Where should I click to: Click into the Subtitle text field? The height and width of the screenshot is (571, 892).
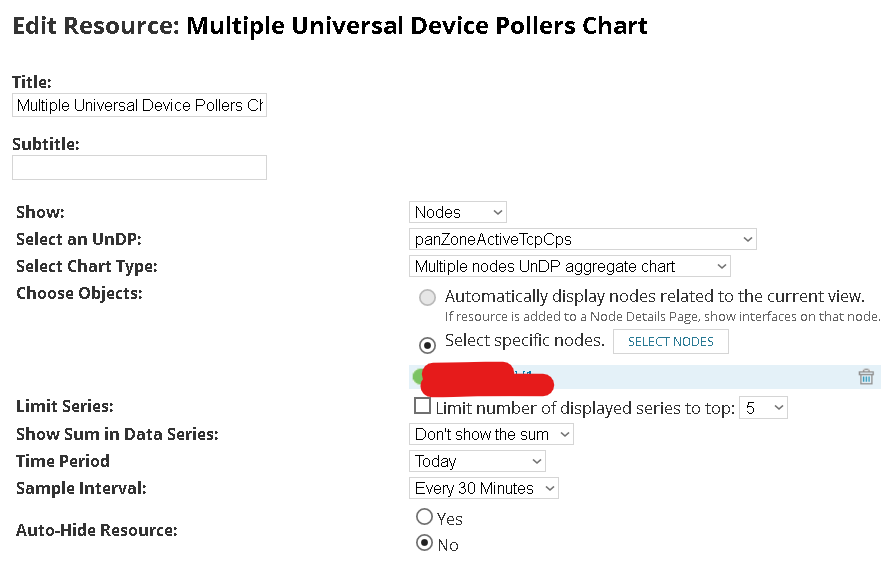[139, 167]
